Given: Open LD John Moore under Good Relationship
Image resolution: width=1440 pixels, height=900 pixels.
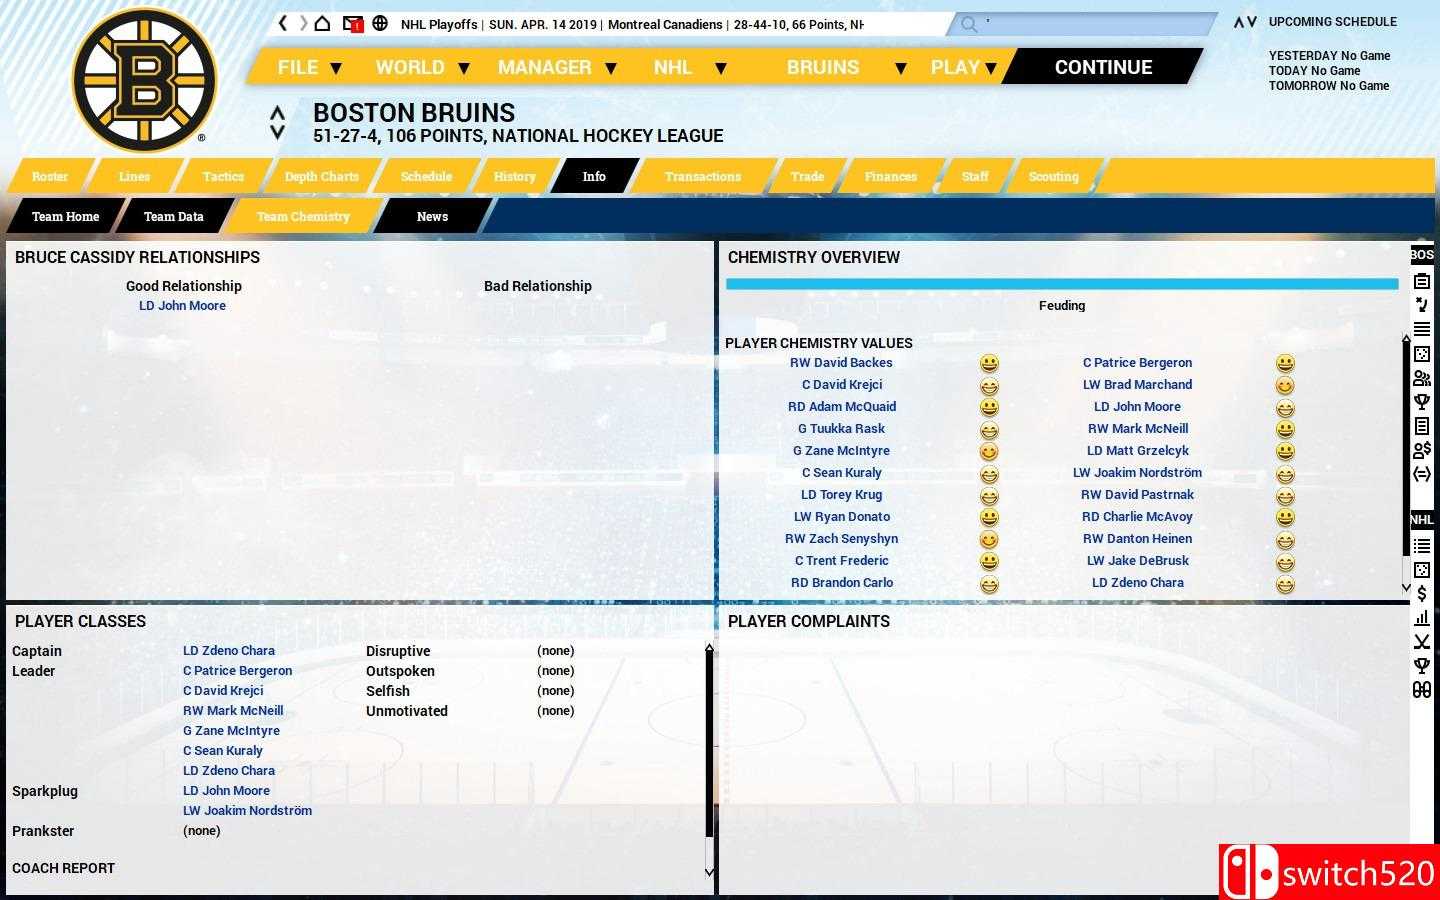Looking at the screenshot, I should (x=182, y=306).
